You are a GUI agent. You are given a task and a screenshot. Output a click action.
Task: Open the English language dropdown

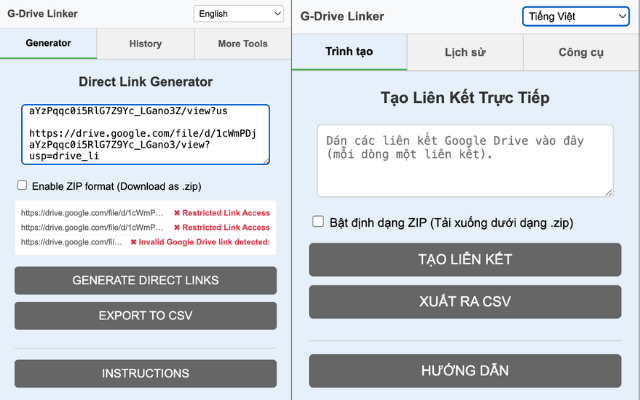click(238, 14)
